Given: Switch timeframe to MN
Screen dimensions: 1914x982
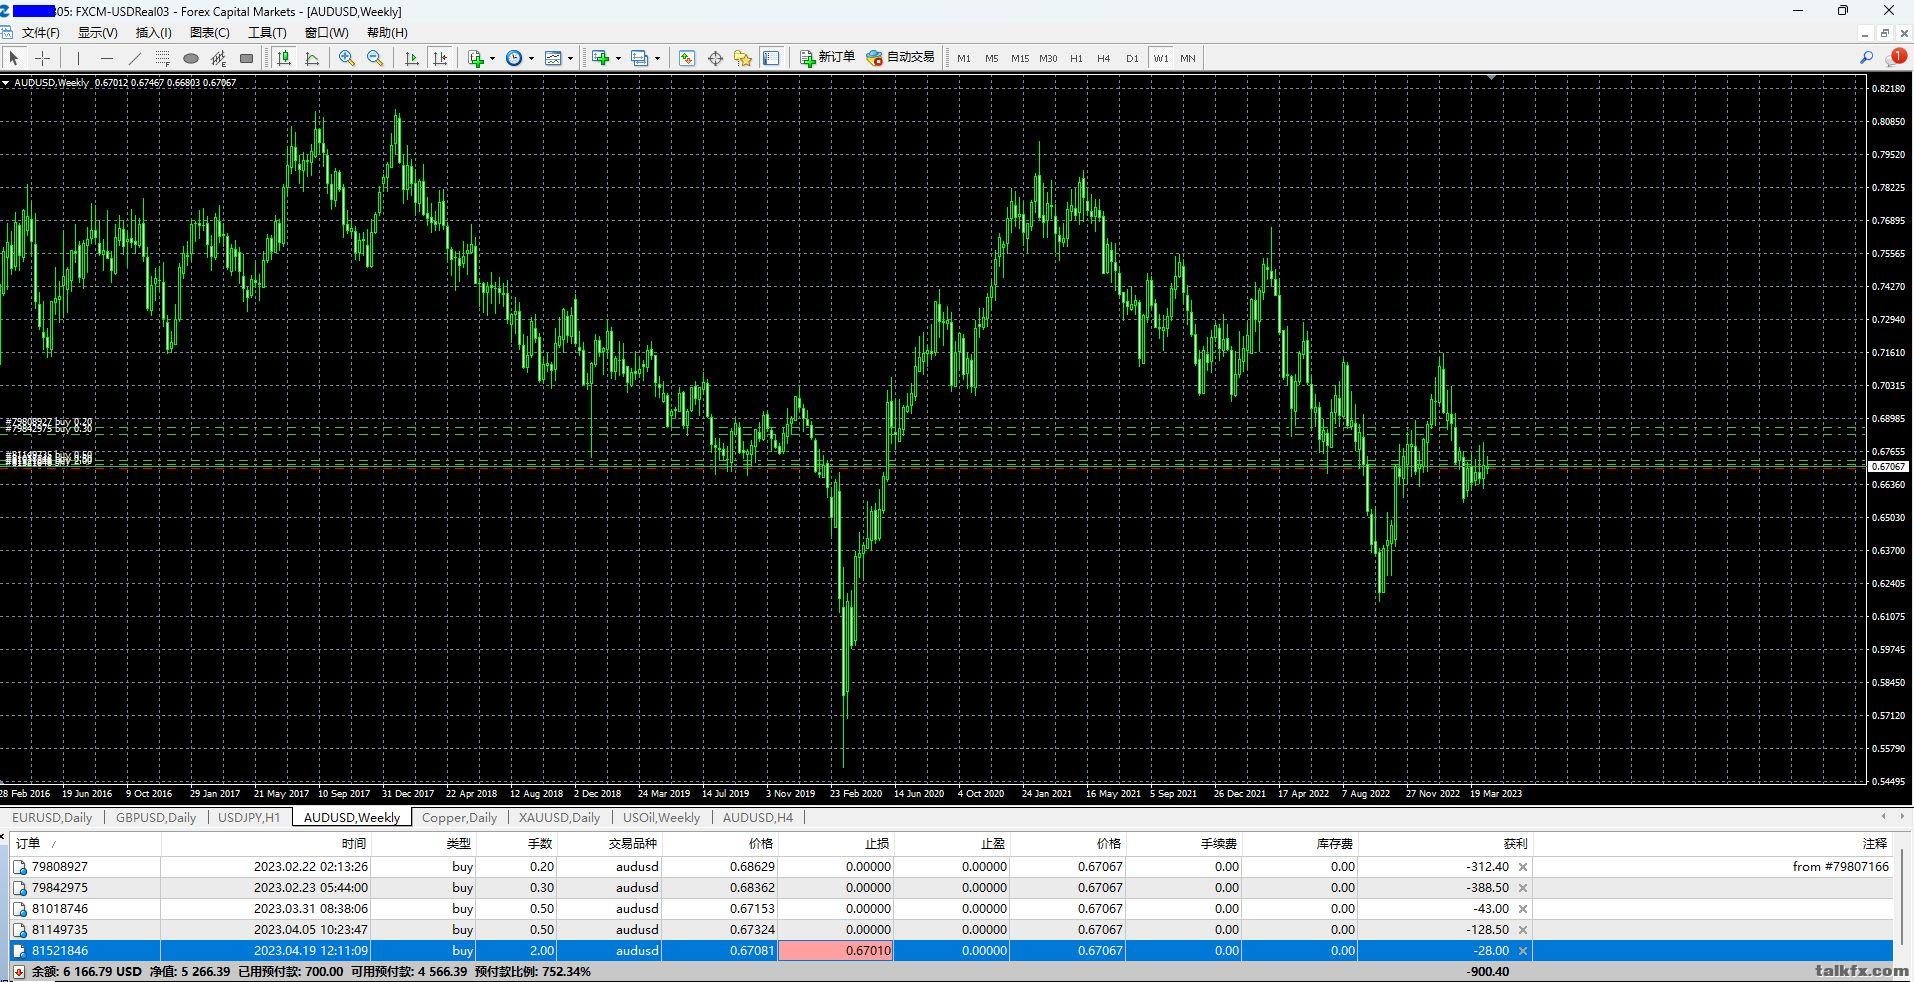Looking at the screenshot, I should pos(1188,58).
